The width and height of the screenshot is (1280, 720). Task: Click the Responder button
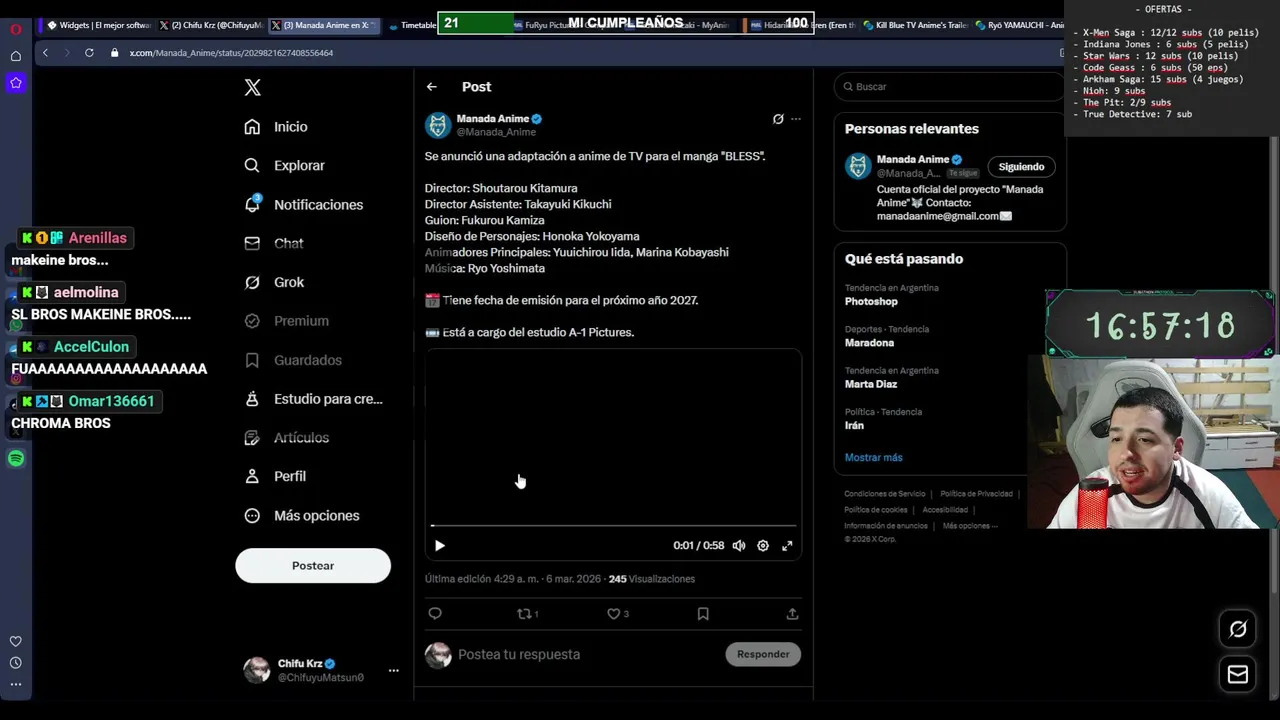point(763,654)
